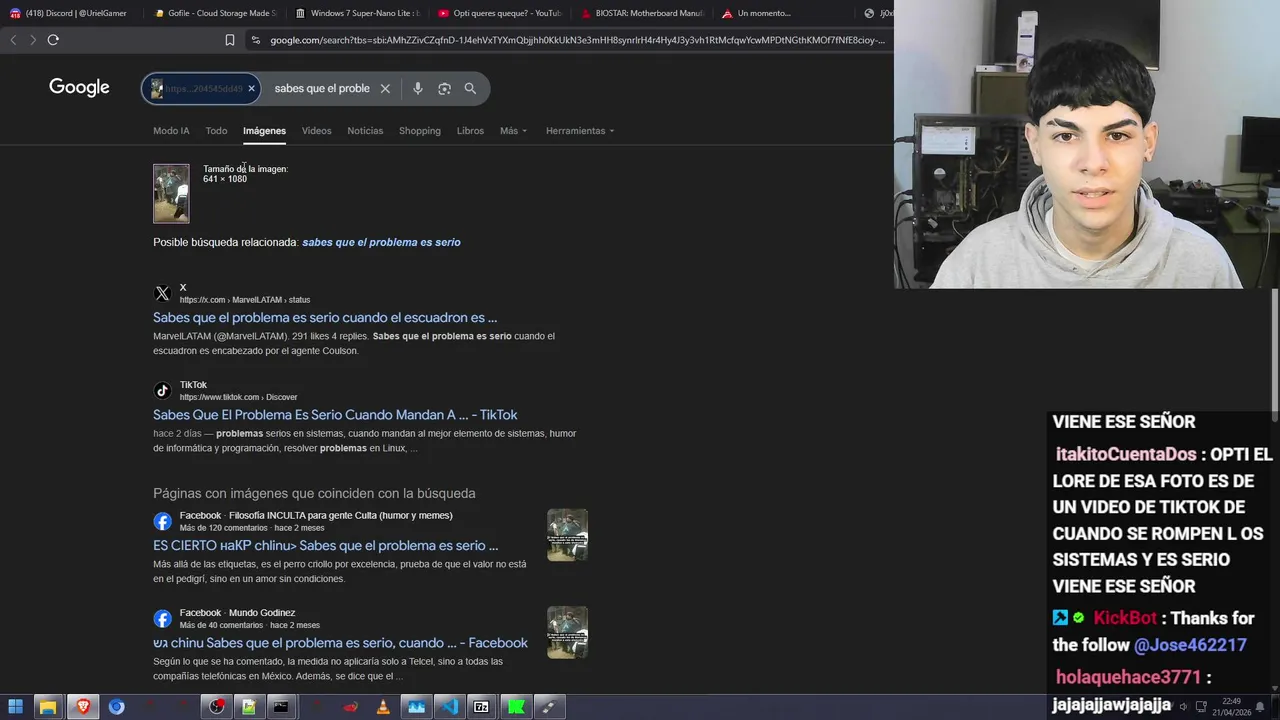Expand the Herramientas dropdown
The width and height of the screenshot is (1280, 720).
click(580, 131)
